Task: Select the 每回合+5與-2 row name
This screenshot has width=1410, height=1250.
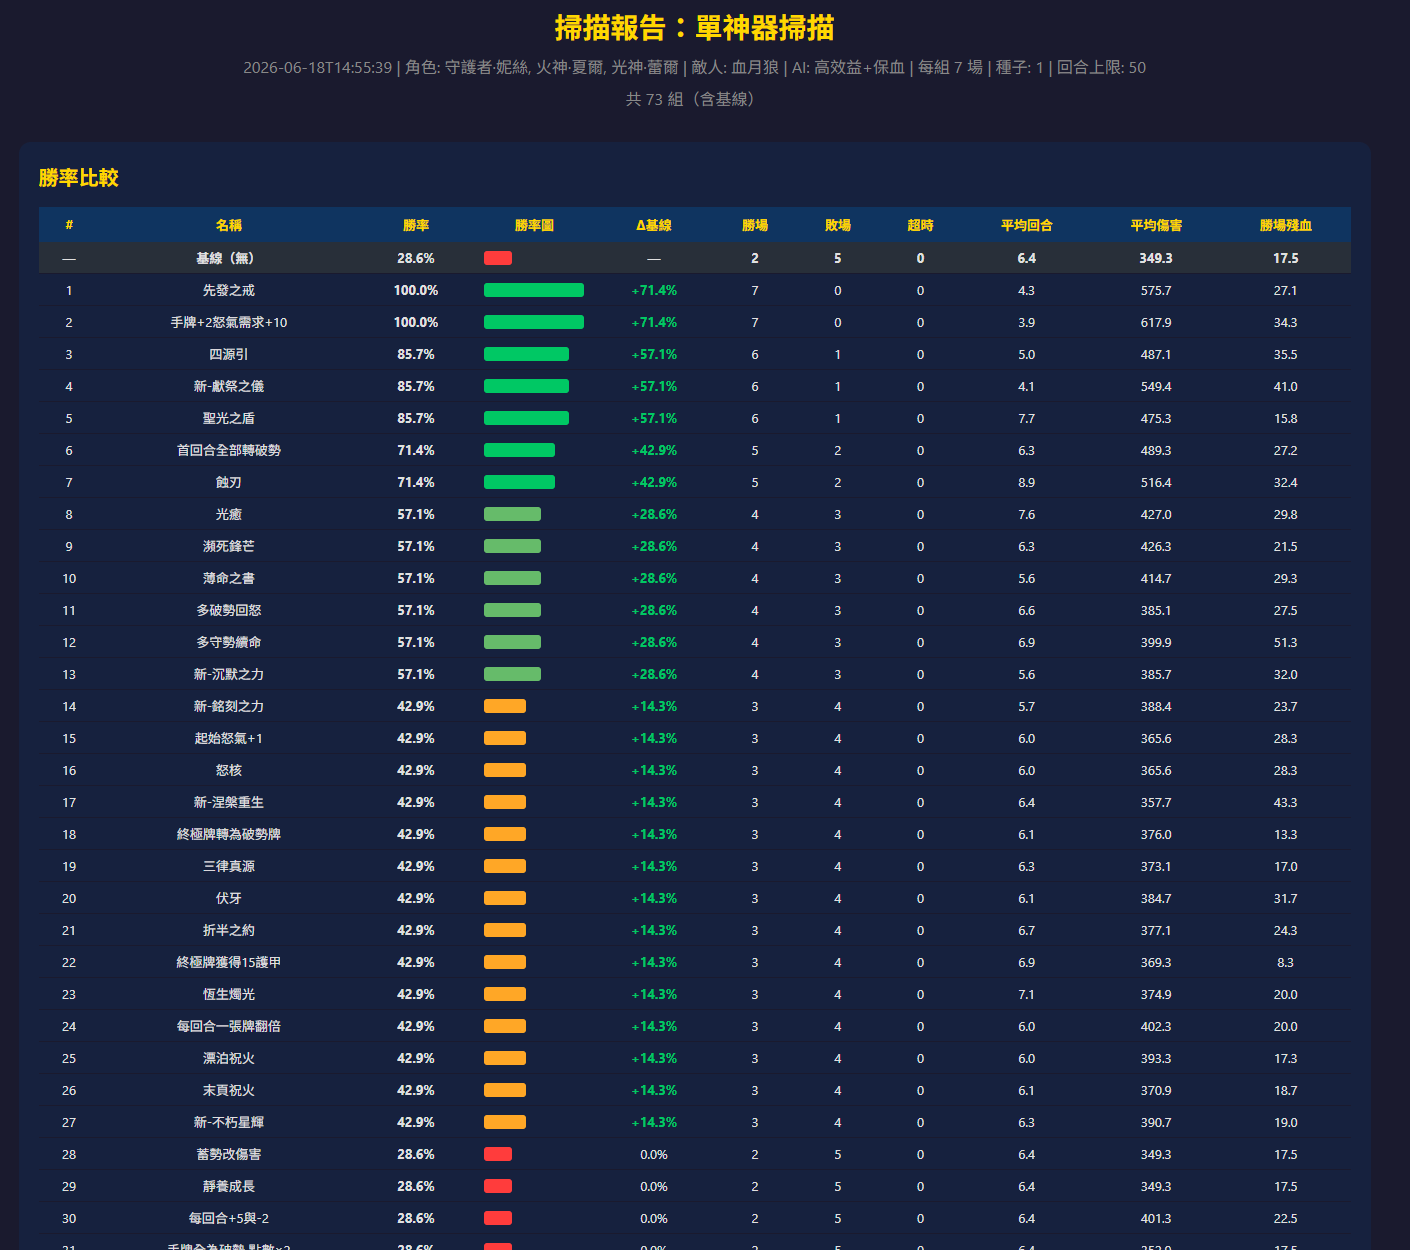Action: click(x=229, y=1218)
